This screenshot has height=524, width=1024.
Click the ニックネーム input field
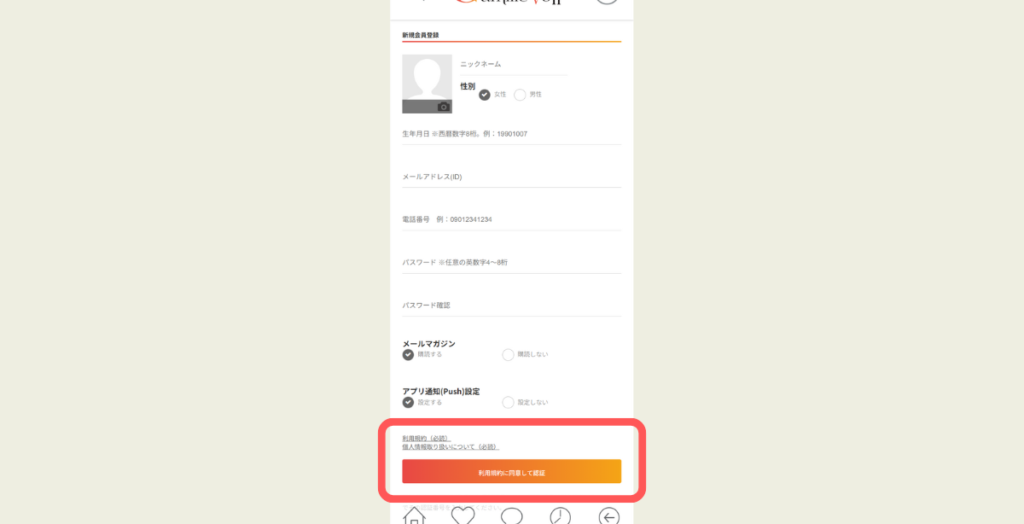(x=512, y=65)
